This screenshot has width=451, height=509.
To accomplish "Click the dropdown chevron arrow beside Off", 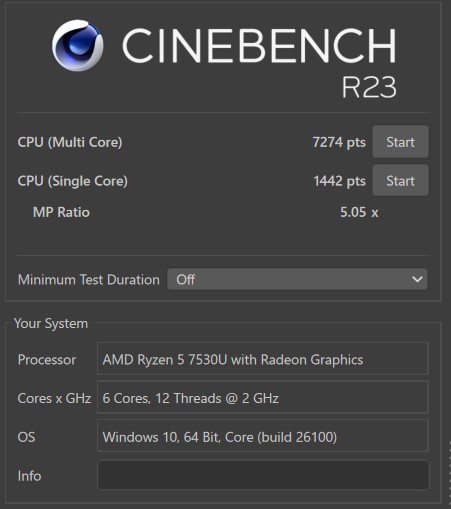I will coord(417,279).
